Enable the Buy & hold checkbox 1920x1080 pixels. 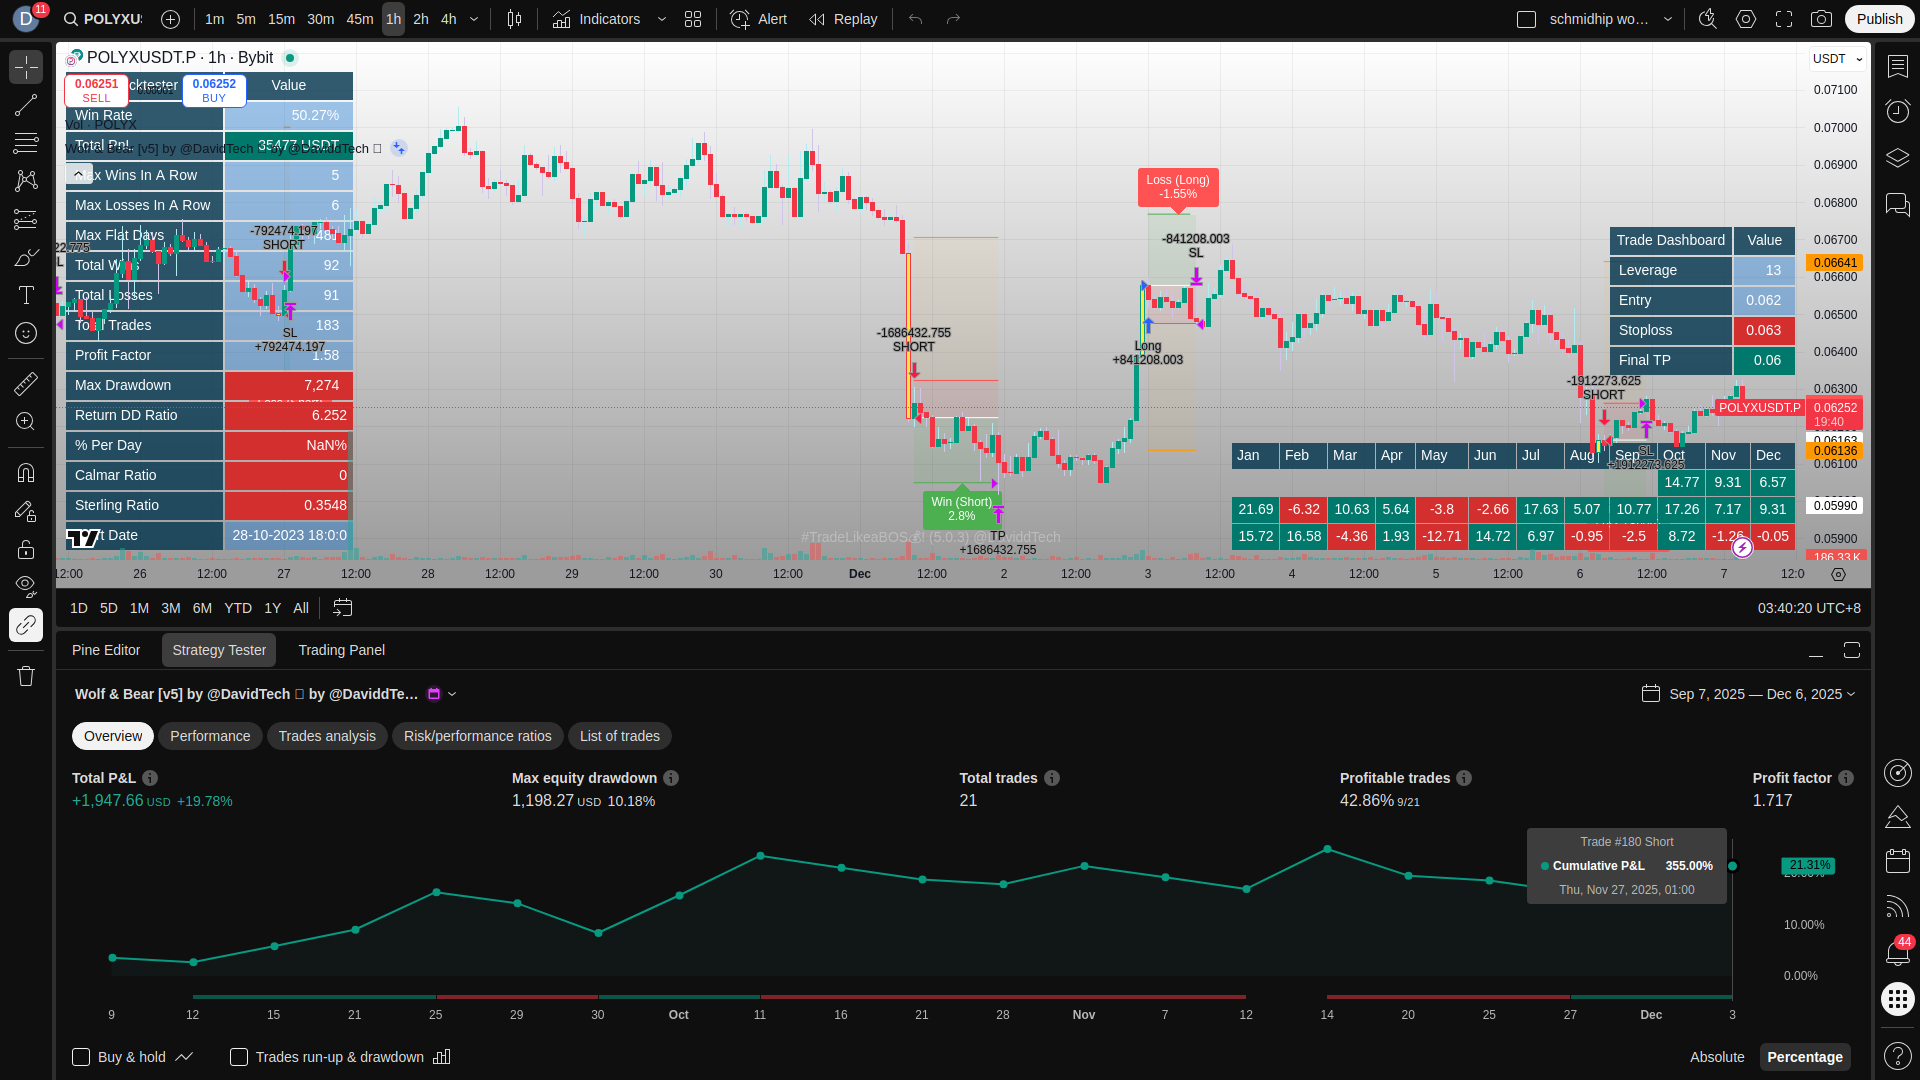82,1057
